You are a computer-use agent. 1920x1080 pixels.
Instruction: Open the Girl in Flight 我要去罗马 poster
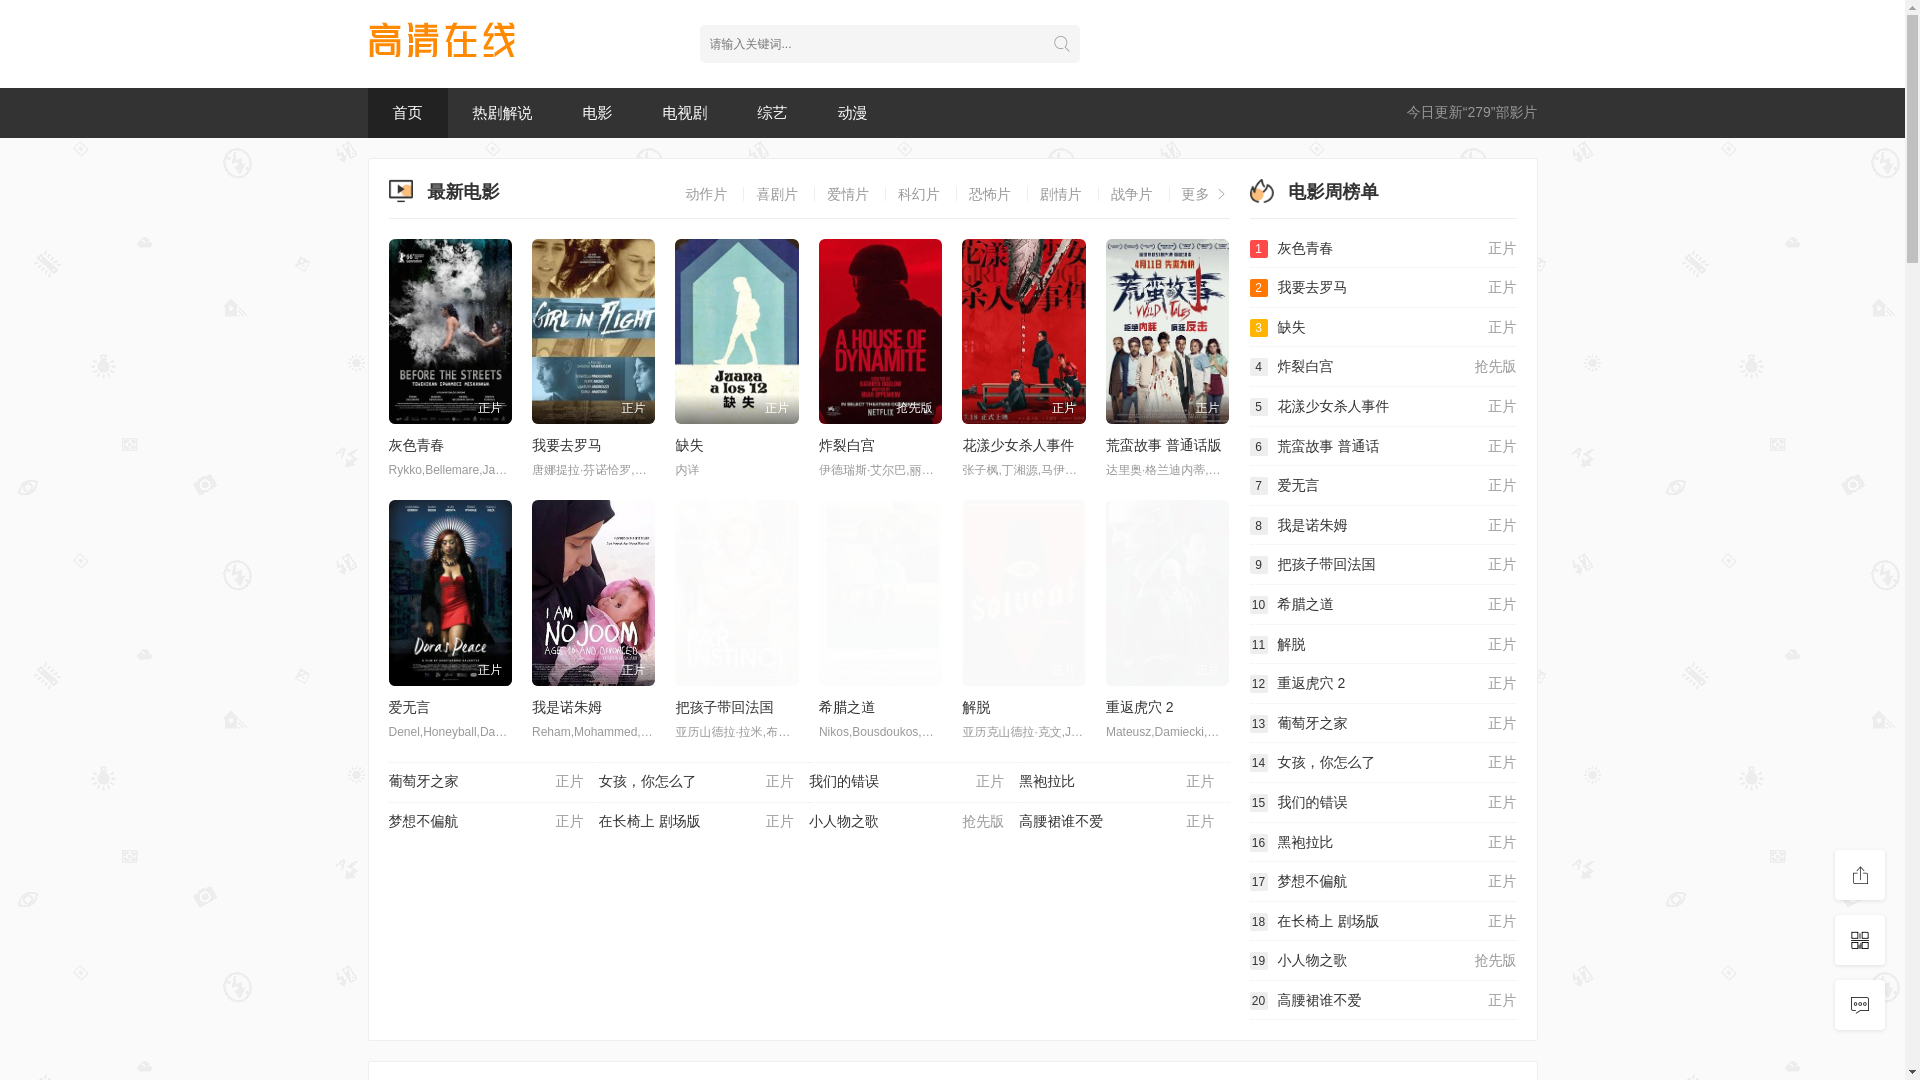coord(593,331)
